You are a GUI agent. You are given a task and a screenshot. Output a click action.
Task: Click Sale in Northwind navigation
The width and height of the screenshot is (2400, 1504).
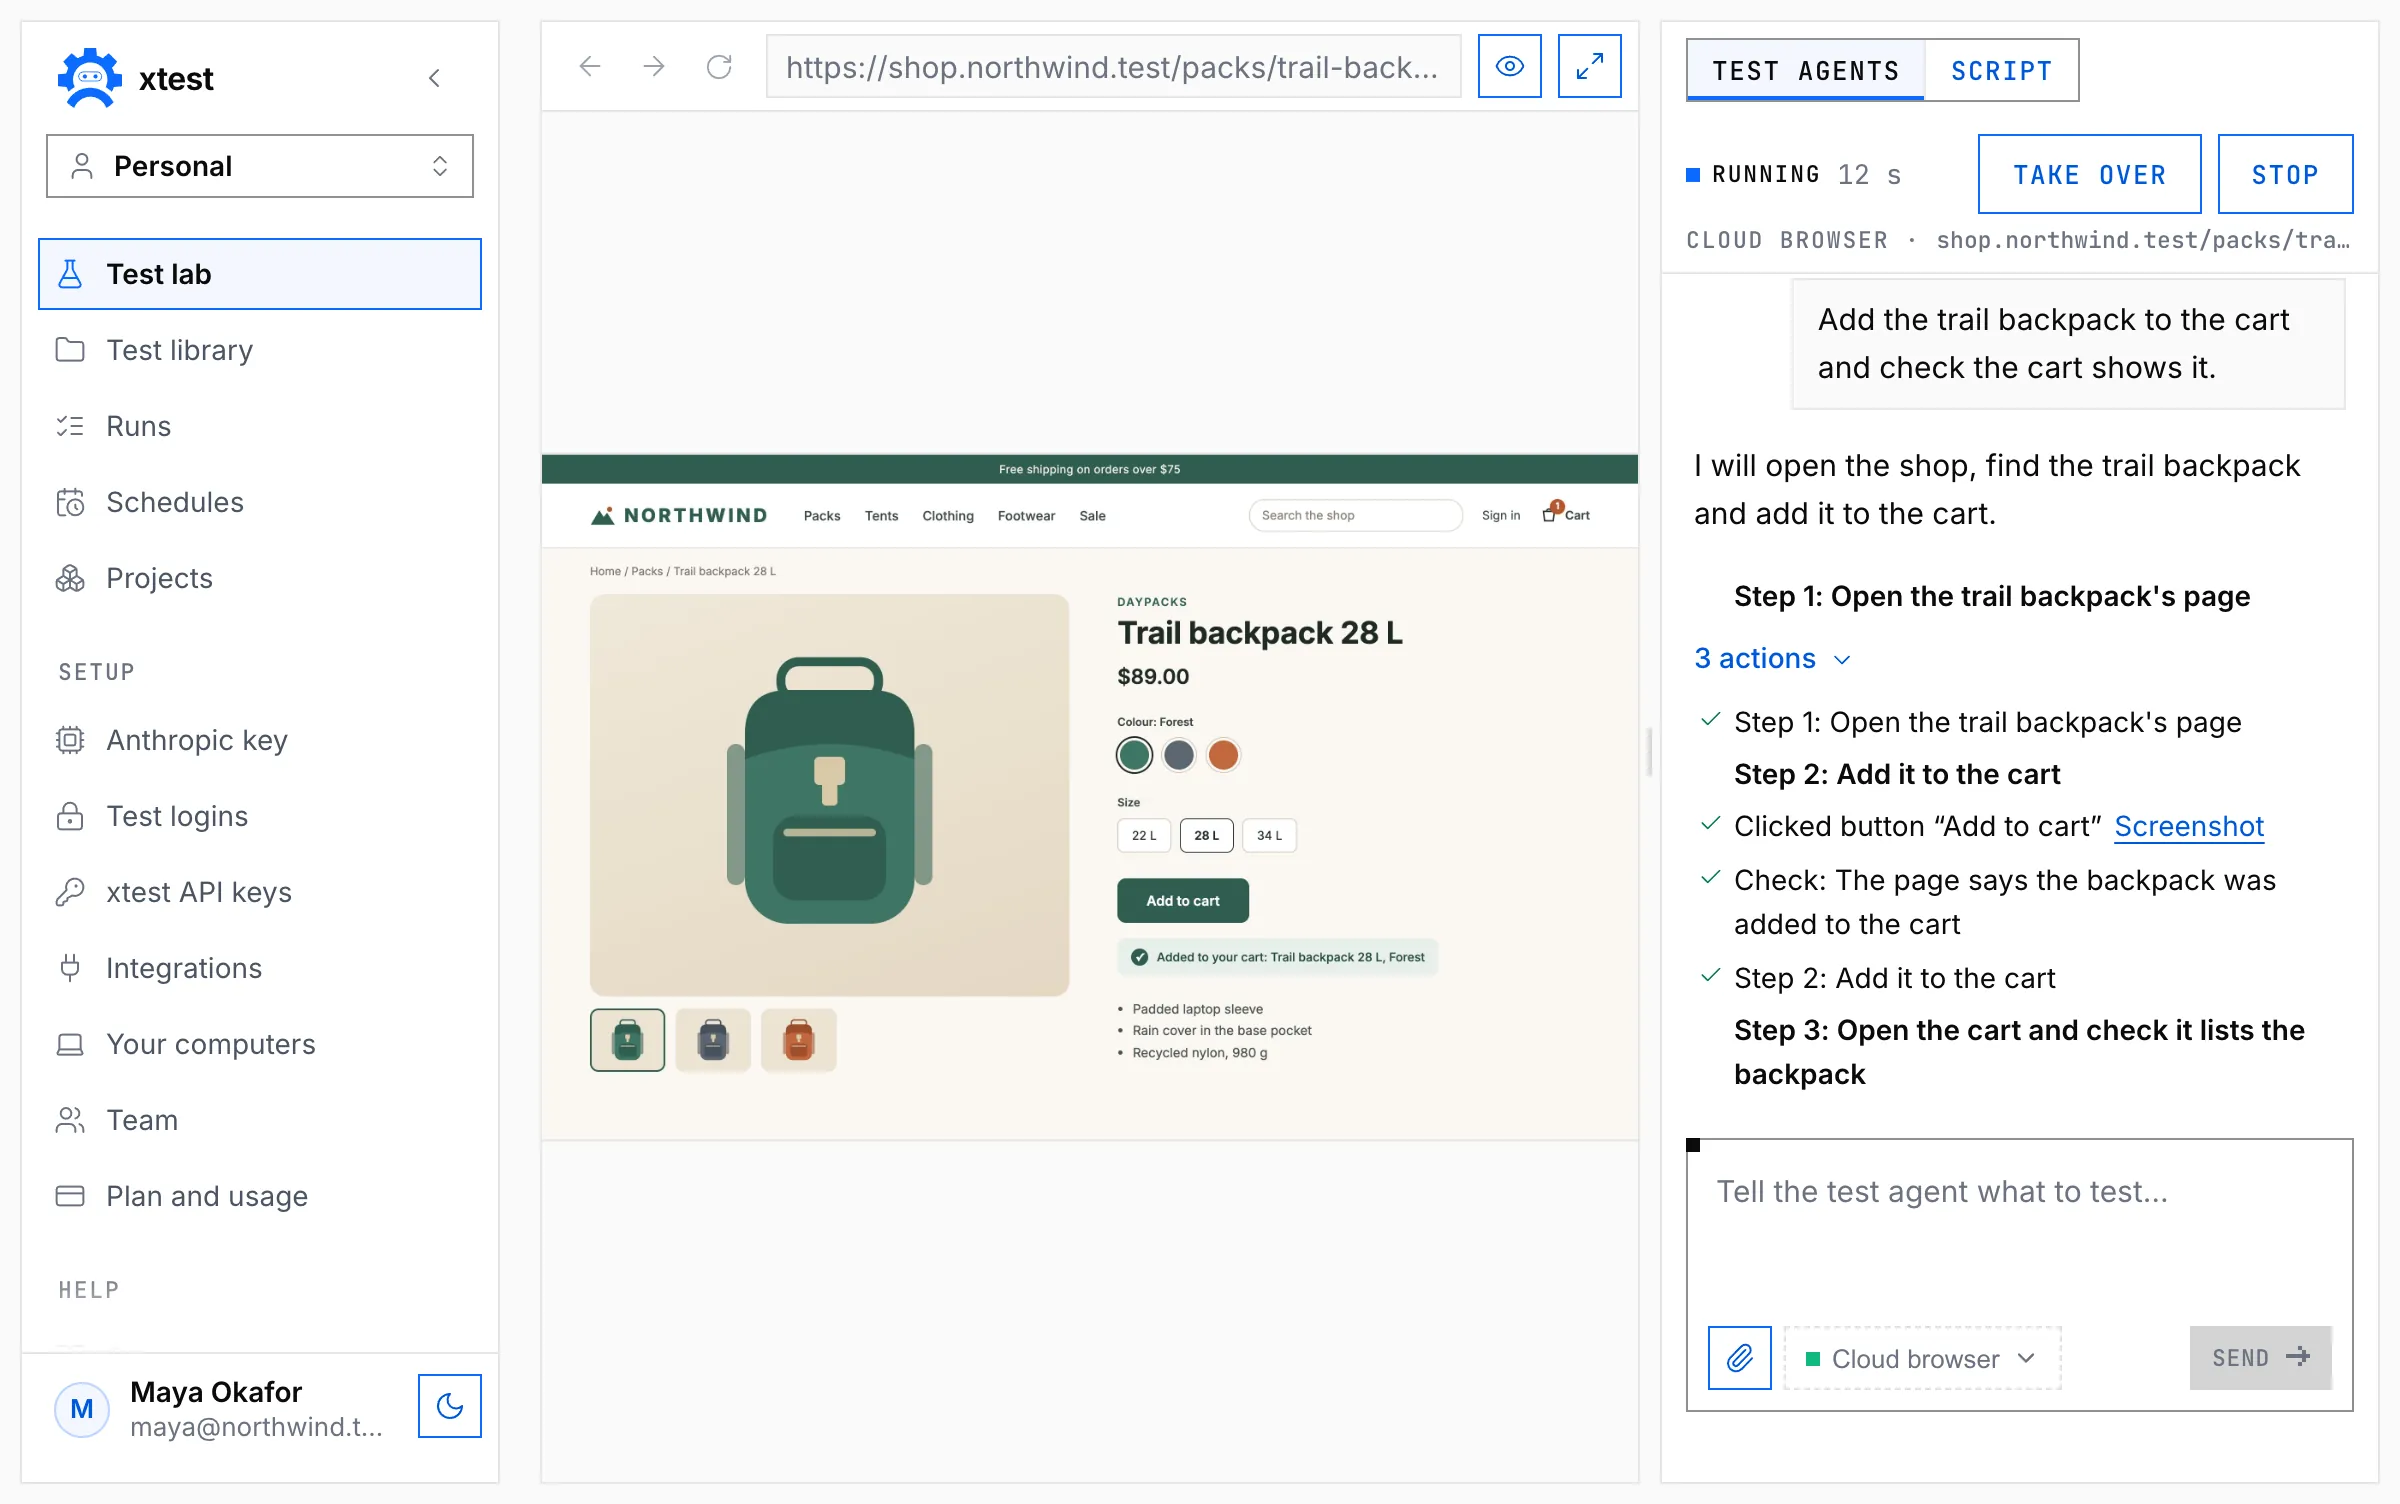tap(1092, 516)
